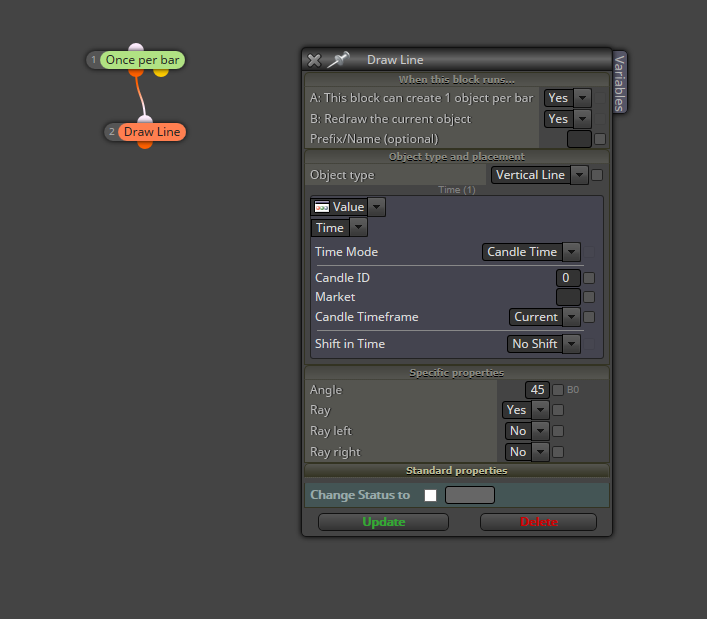Toggle the checkbox next to Ray right
This screenshot has width=707, height=619.
(x=558, y=452)
